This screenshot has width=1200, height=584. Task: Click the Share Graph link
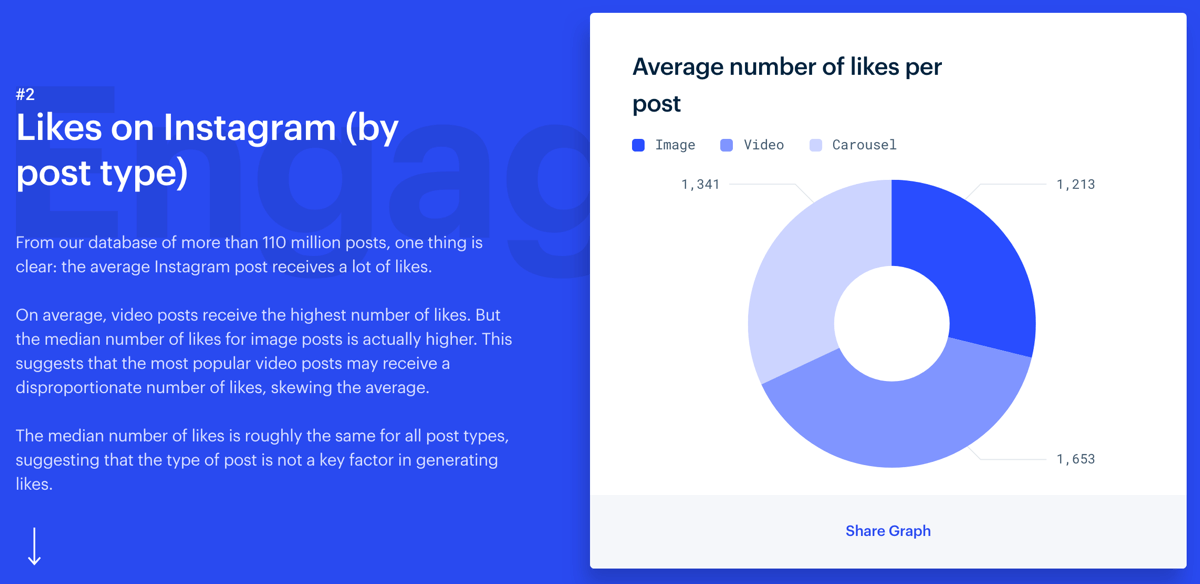pos(888,531)
